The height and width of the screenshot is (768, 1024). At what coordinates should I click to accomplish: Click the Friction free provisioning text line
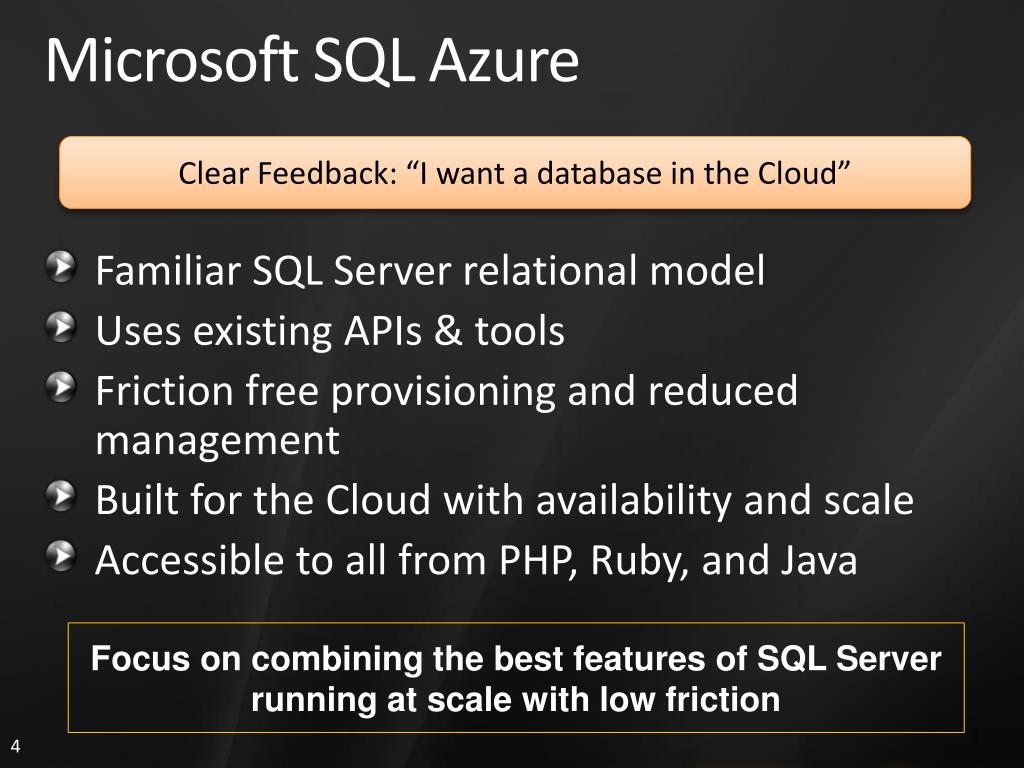click(x=447, y=391)
